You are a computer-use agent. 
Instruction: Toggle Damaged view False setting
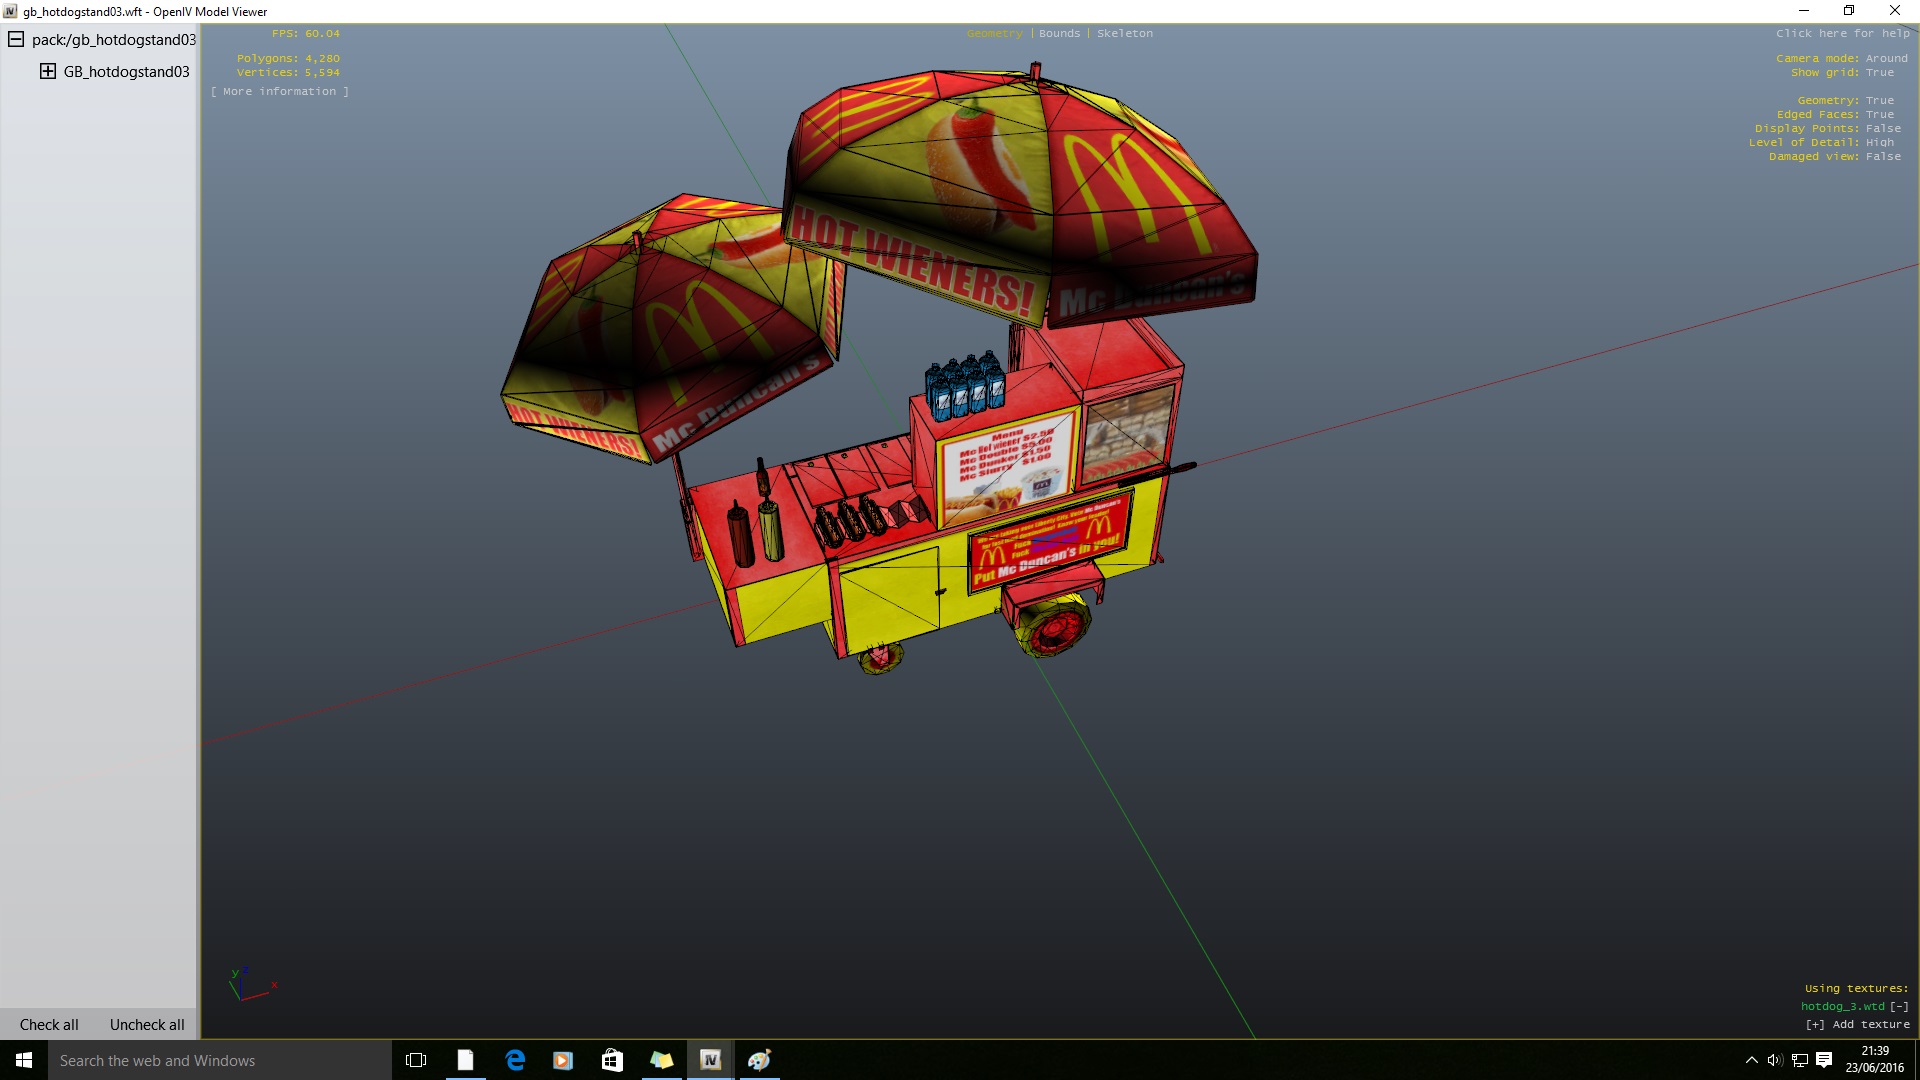tap(1834, 156)
